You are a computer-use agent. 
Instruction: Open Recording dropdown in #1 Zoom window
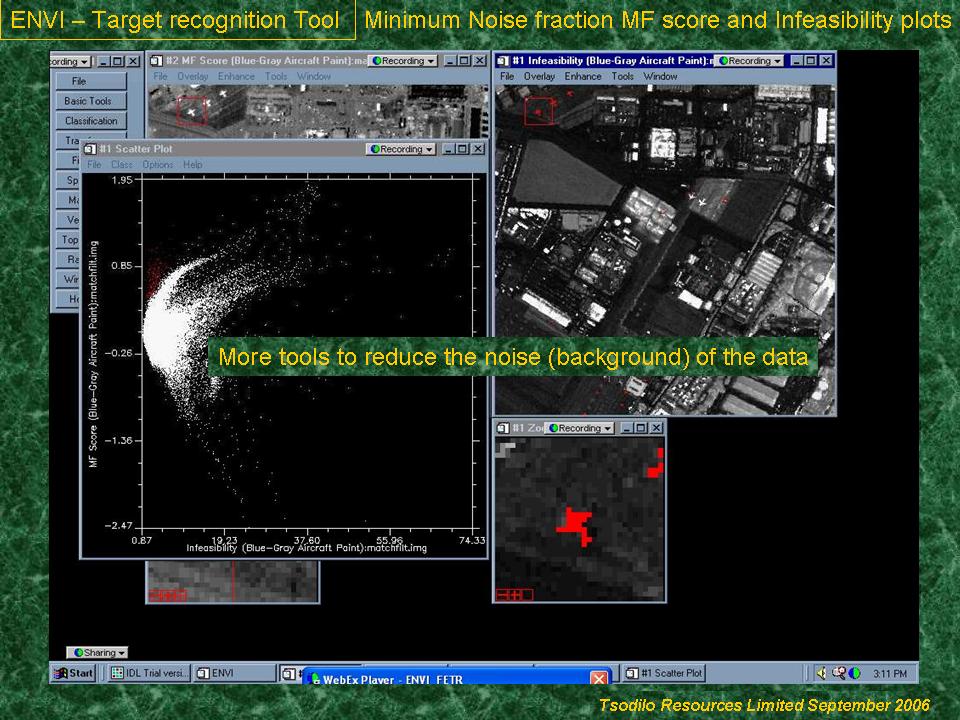point(580,428)
